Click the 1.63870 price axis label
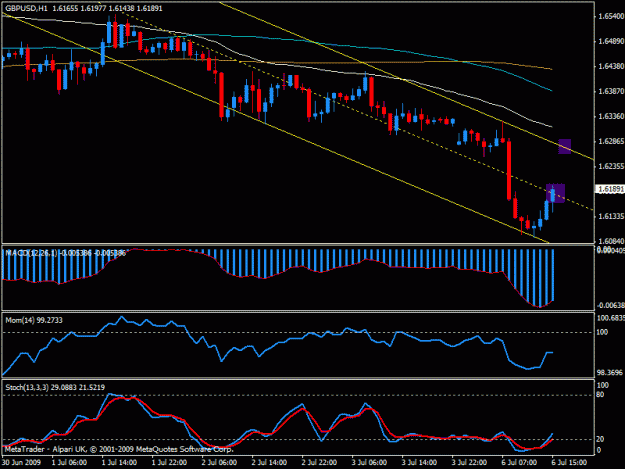 tap(611, 91)
